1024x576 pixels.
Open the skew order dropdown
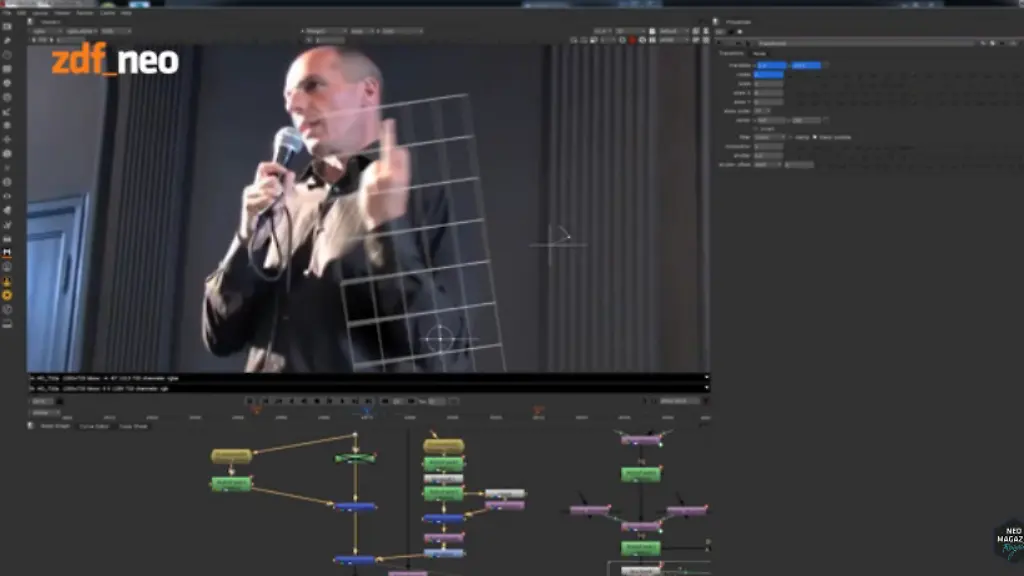pos(762,110)
